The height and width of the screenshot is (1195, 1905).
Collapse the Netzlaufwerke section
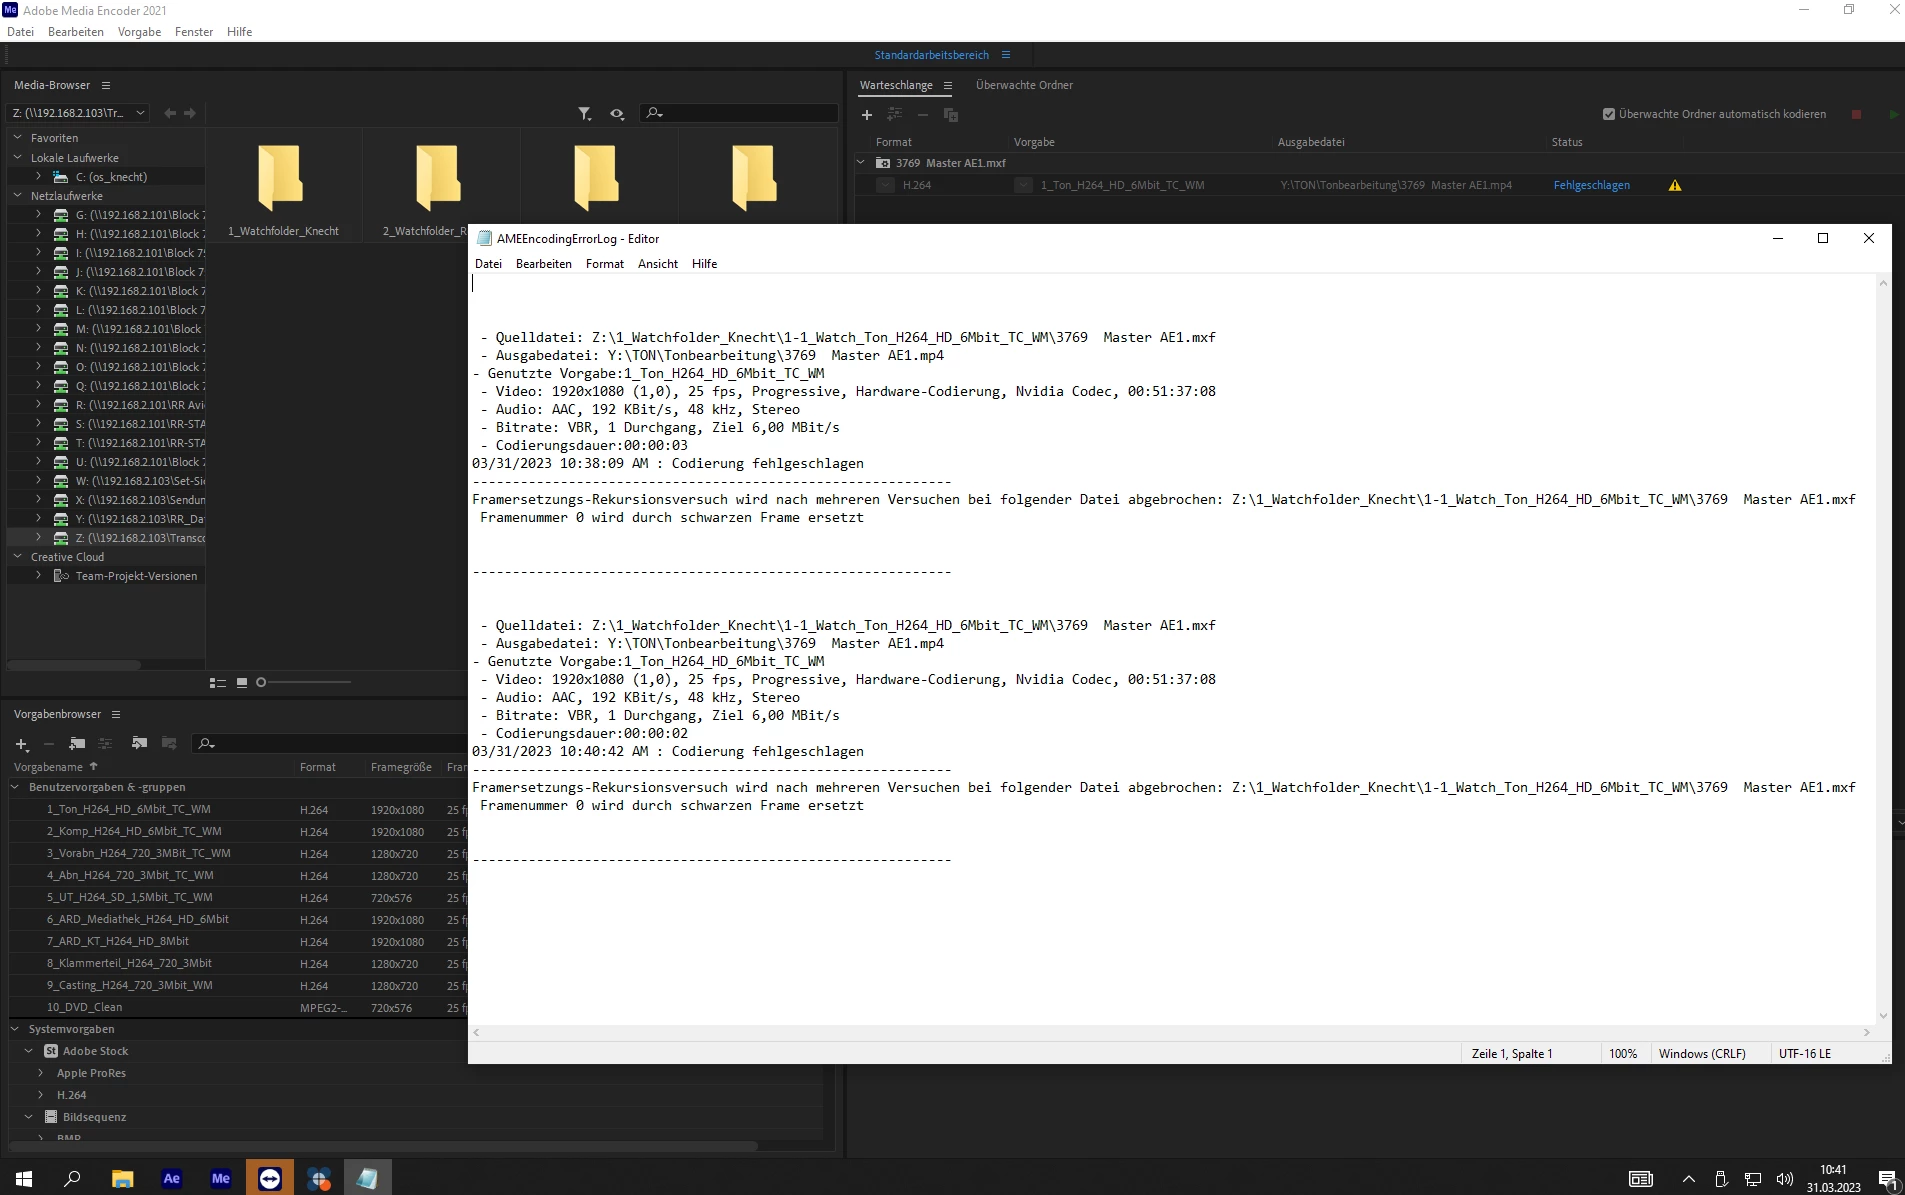[17, 196]
